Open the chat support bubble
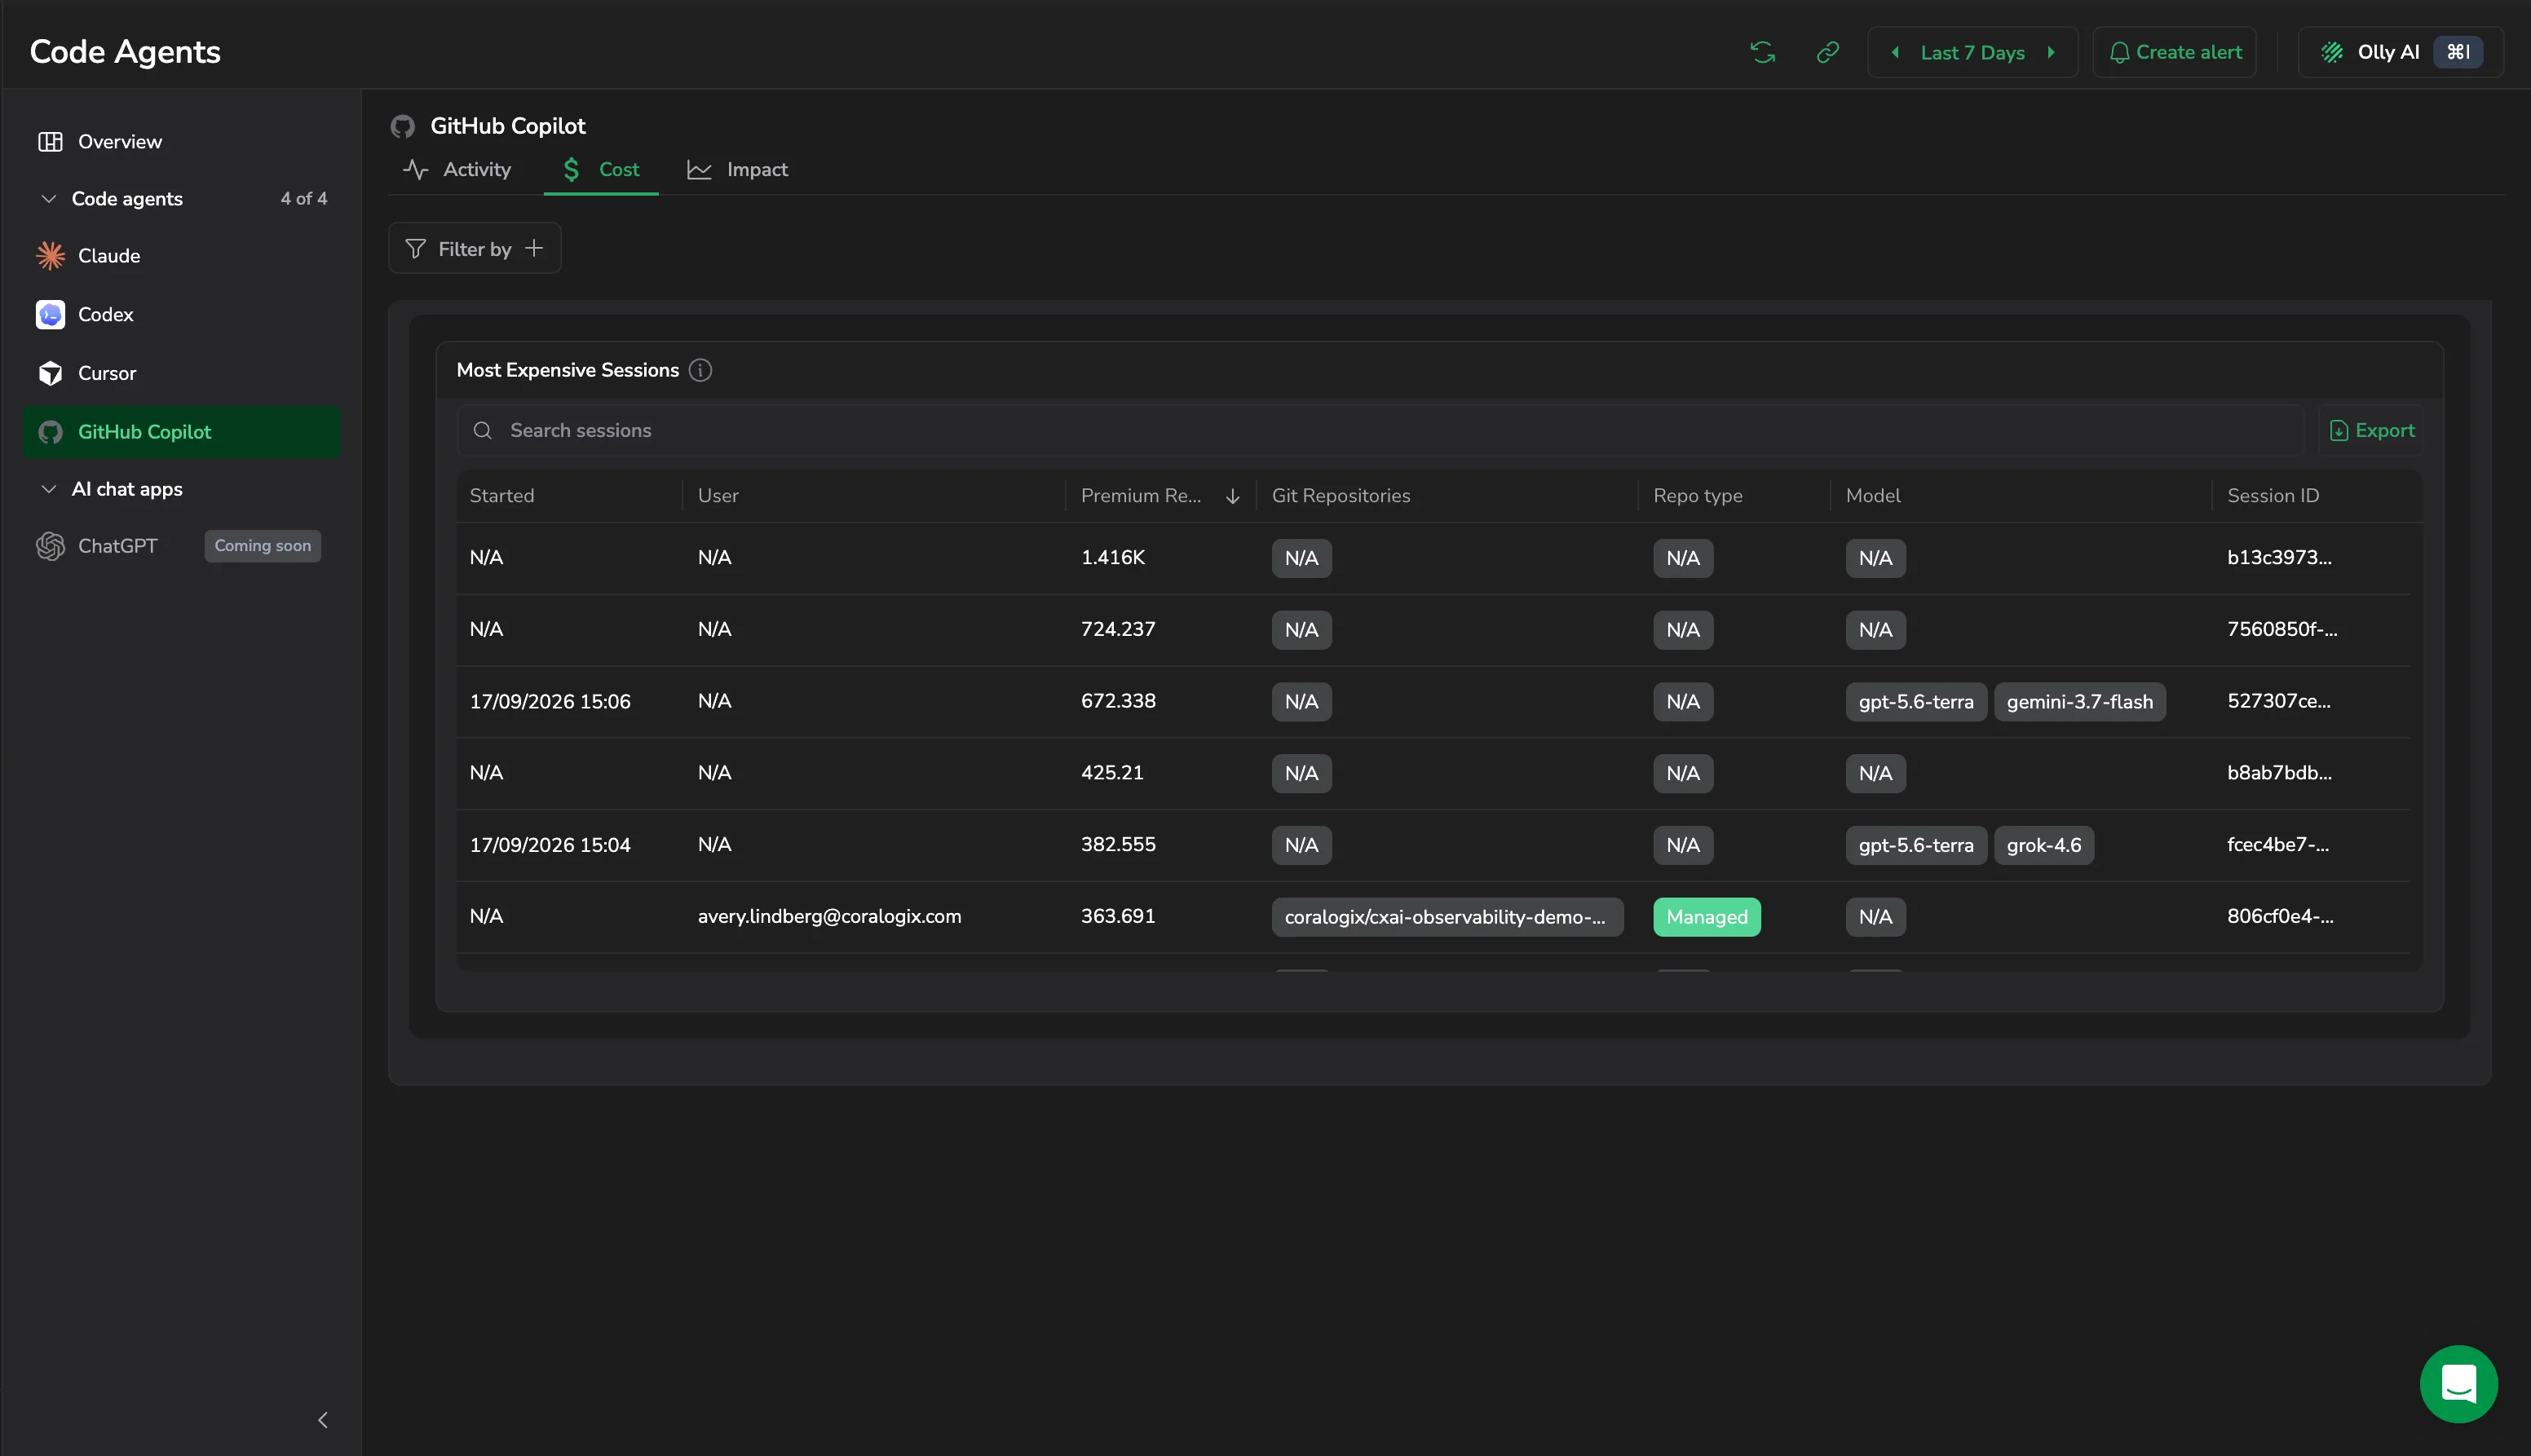Image resolution: width=2531 pixels, height=1456 pixels. [2458, 1384]
